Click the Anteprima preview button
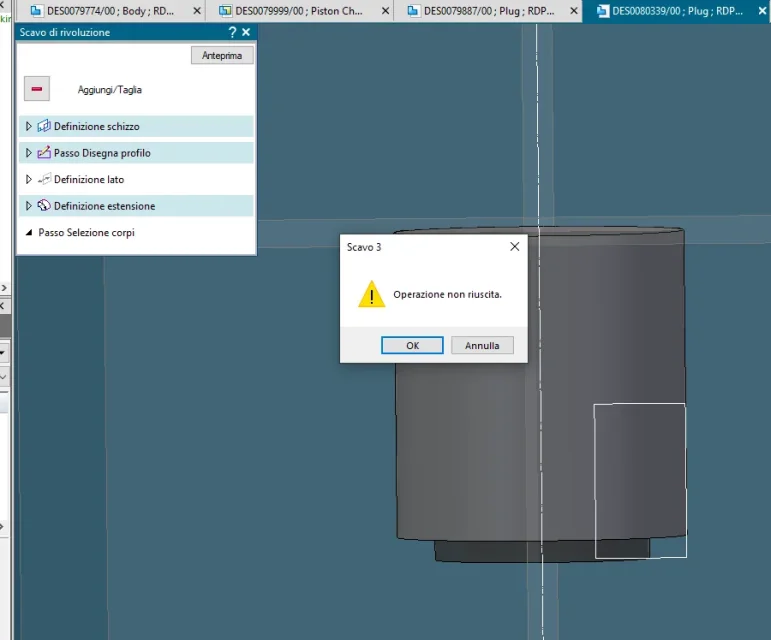Screen dimensions: 771x640 [222, 55]
